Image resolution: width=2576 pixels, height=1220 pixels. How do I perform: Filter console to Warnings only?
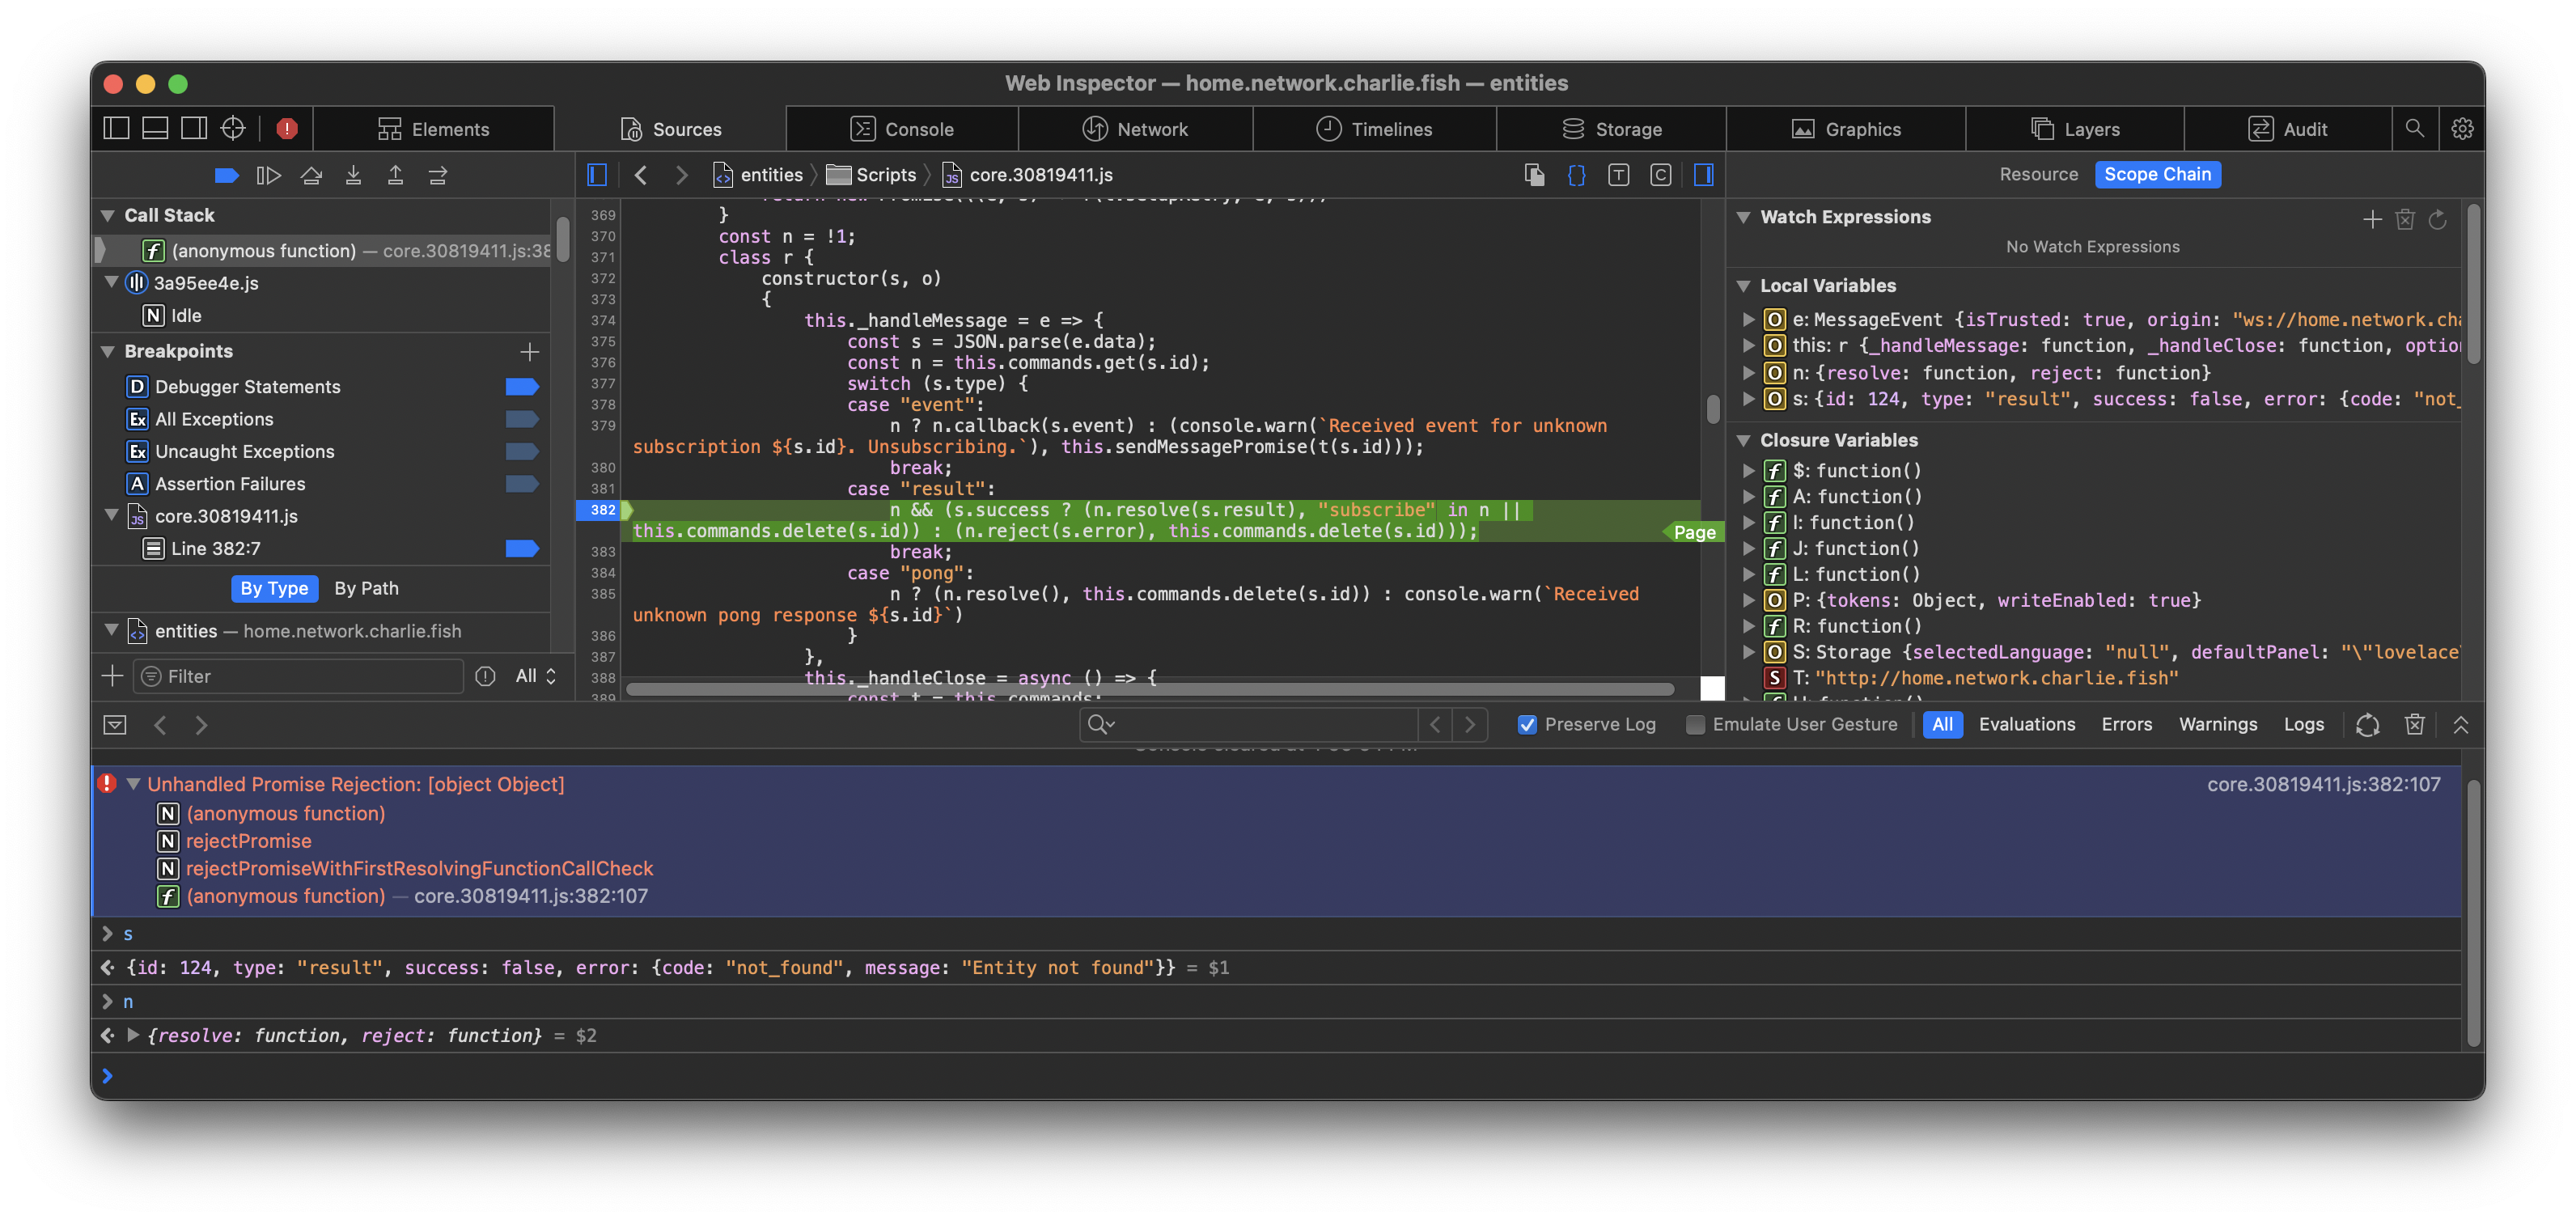pos(2217,724)
